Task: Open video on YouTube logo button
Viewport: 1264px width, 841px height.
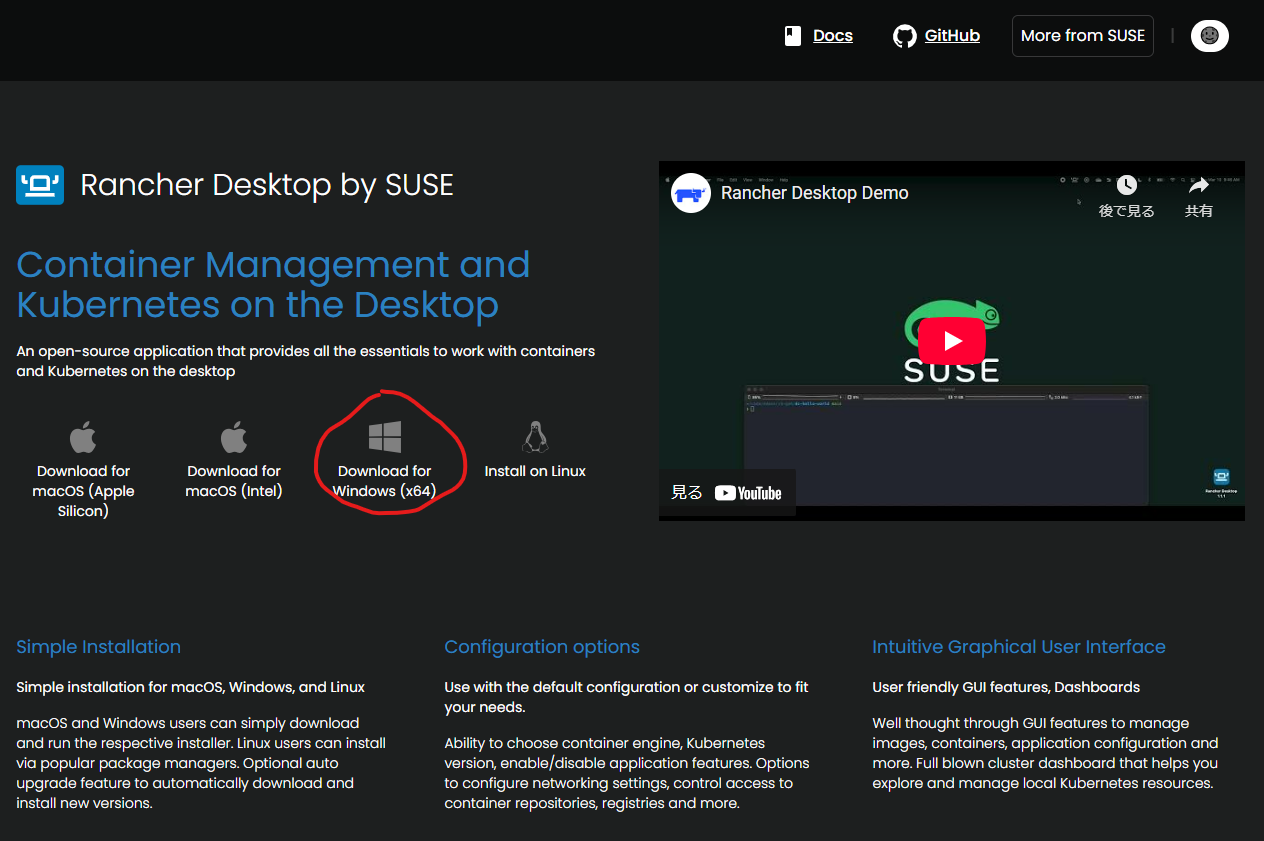Action: pos(747,493)
